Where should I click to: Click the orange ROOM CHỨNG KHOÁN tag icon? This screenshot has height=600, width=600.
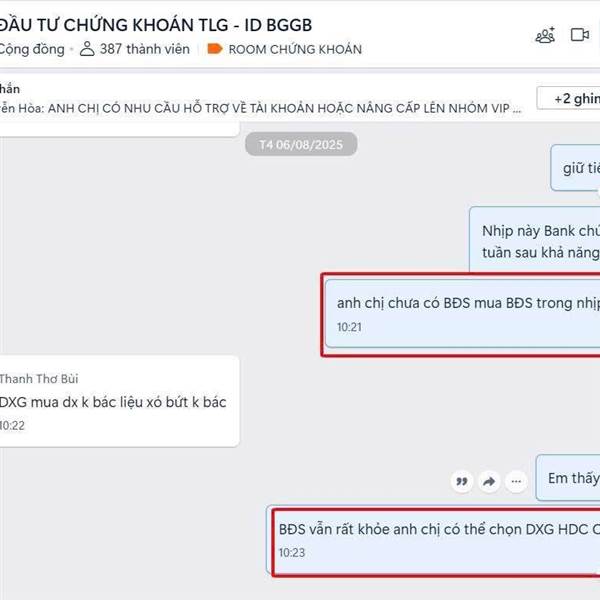[x=215, y=49]
